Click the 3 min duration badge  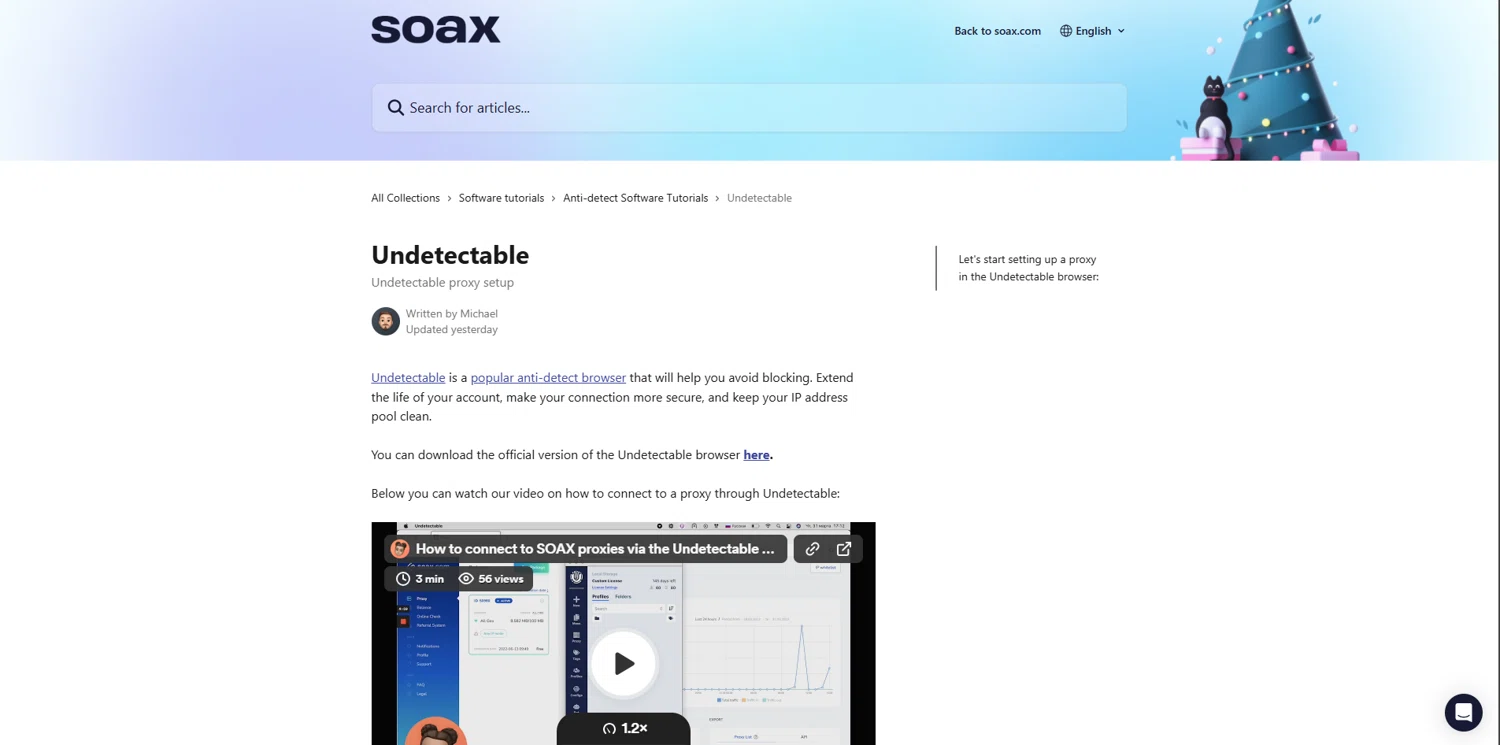coord(419,579)
